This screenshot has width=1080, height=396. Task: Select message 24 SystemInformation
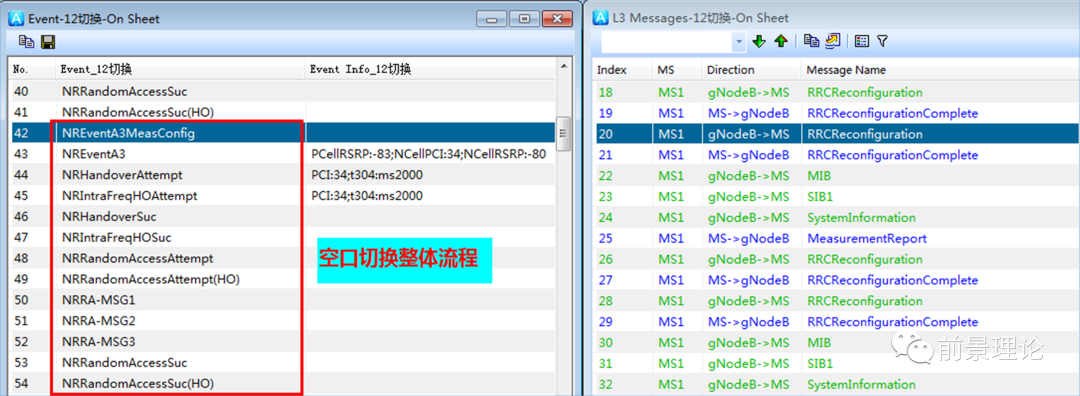(836, 218)
